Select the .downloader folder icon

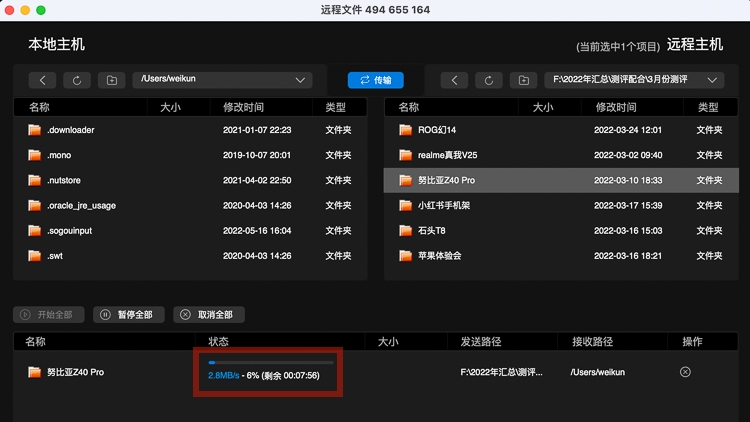coord(34,130)
